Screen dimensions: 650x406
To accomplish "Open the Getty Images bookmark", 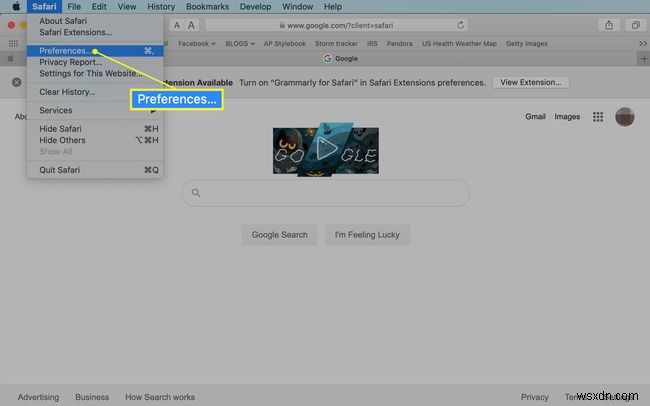I will coord(526,44).
